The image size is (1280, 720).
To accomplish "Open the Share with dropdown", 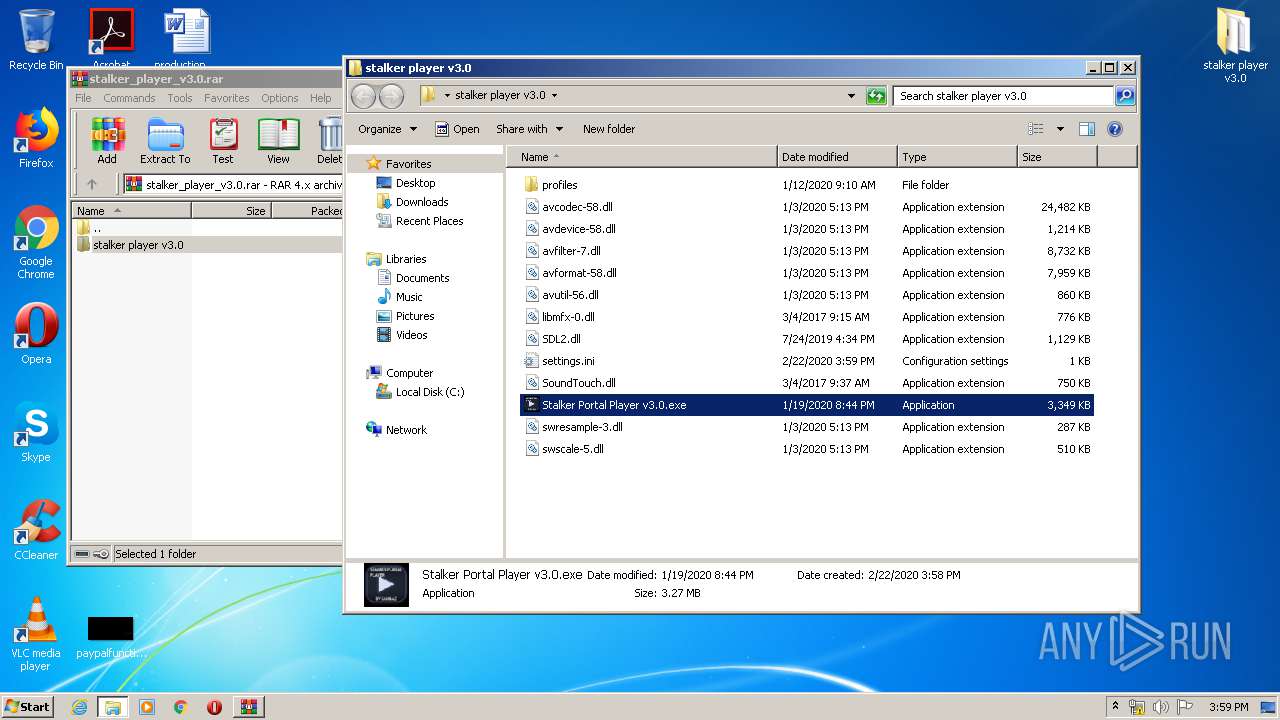I will tap(529, 129).
